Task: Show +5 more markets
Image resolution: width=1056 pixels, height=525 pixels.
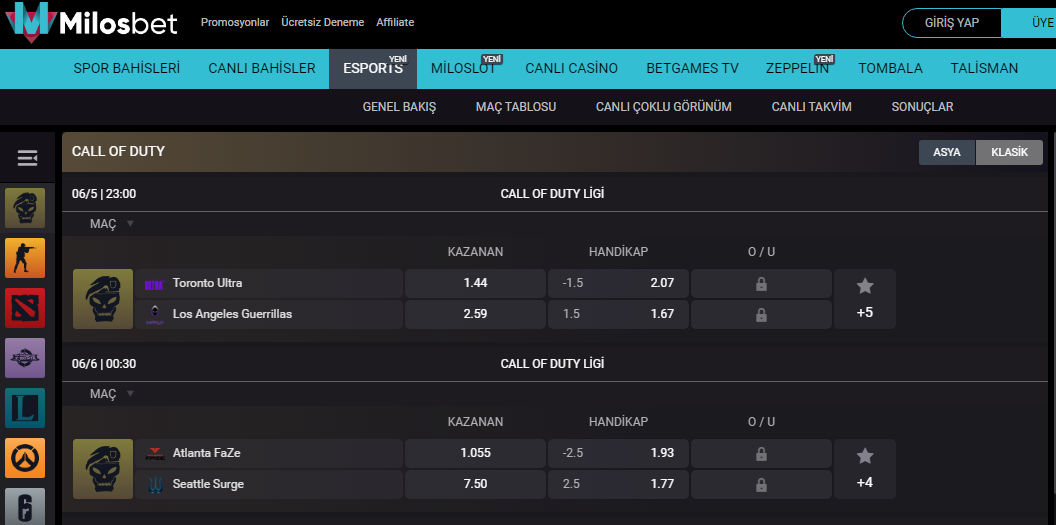Action: point(865,313)
